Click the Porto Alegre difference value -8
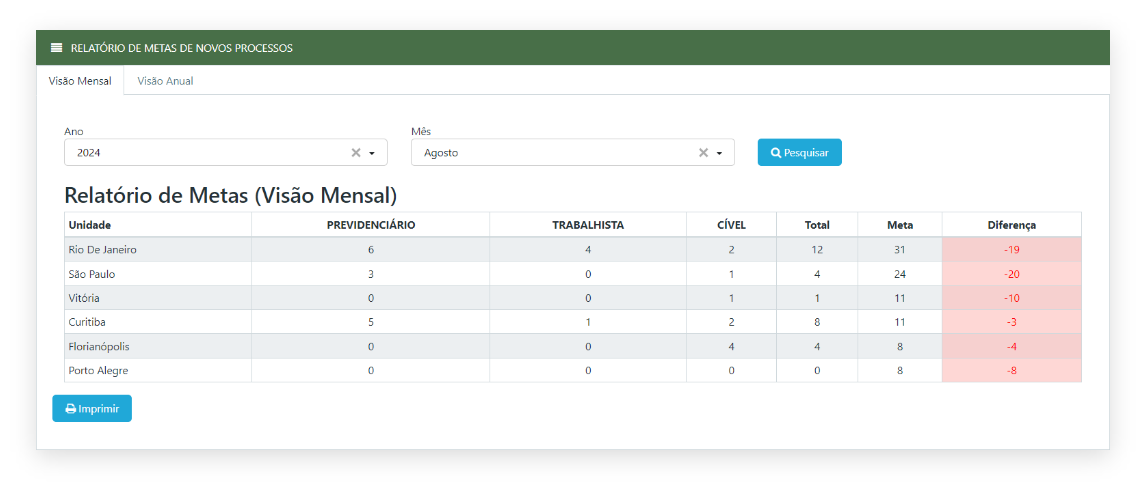Viewport: 1146px width, 492px height. point(1011,371)
